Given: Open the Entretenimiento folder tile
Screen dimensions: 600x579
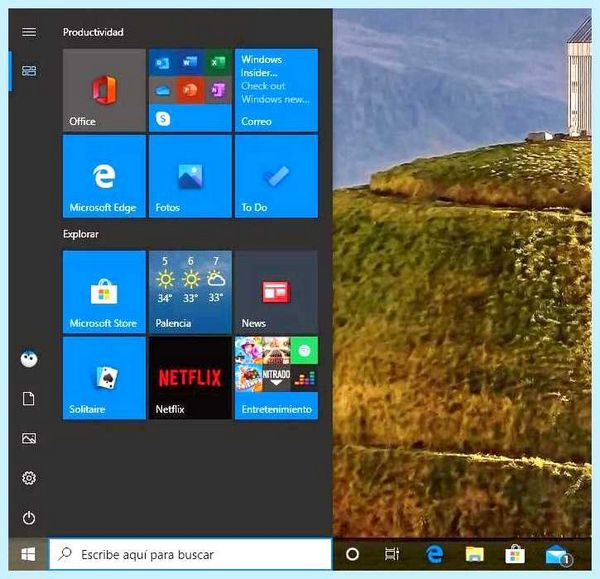Looking at the screenshot, I should [x=276, y=378].
